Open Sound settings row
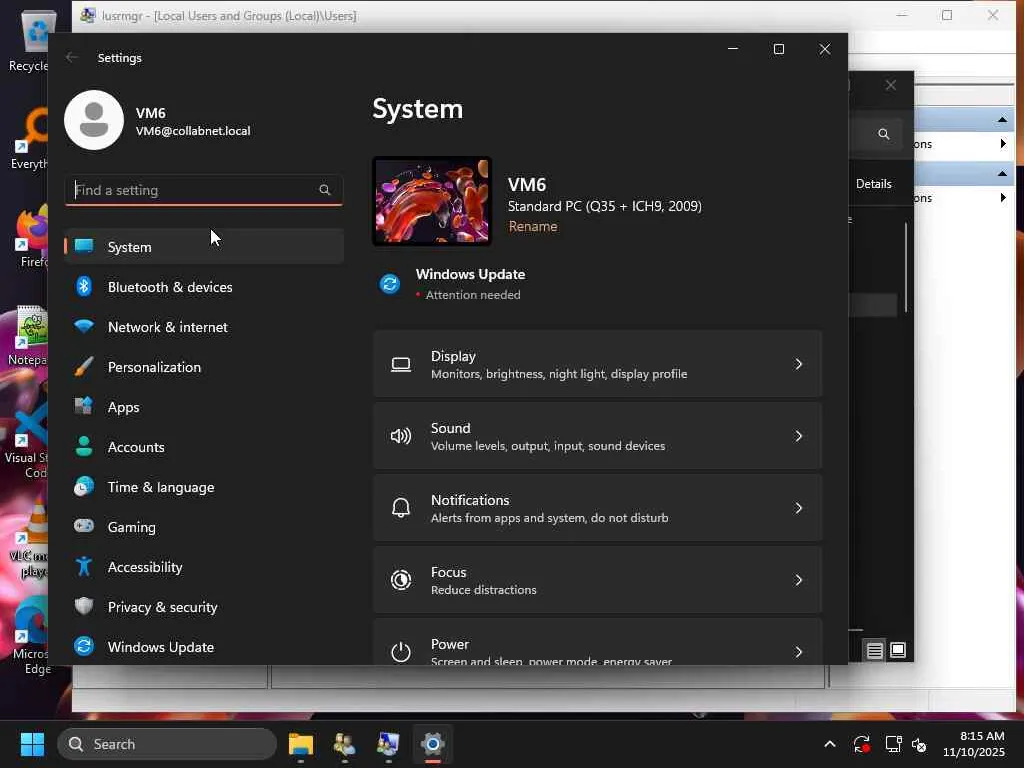 [598, 436]
